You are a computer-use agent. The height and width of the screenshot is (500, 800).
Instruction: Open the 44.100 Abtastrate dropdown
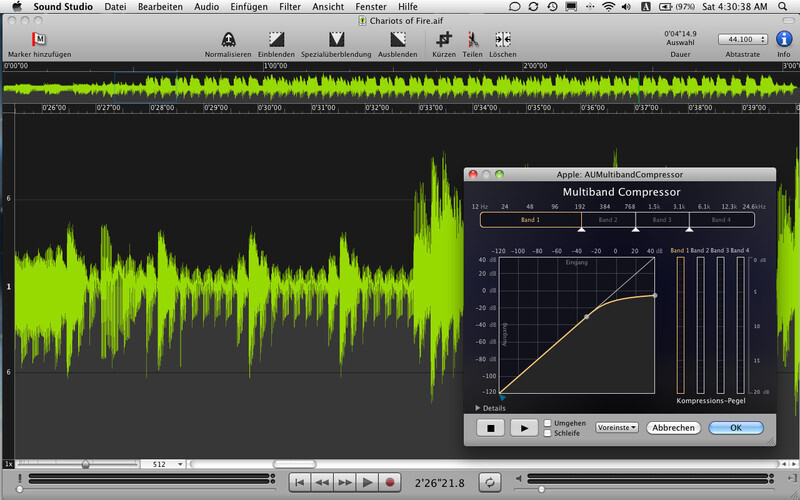click(742, 39)
